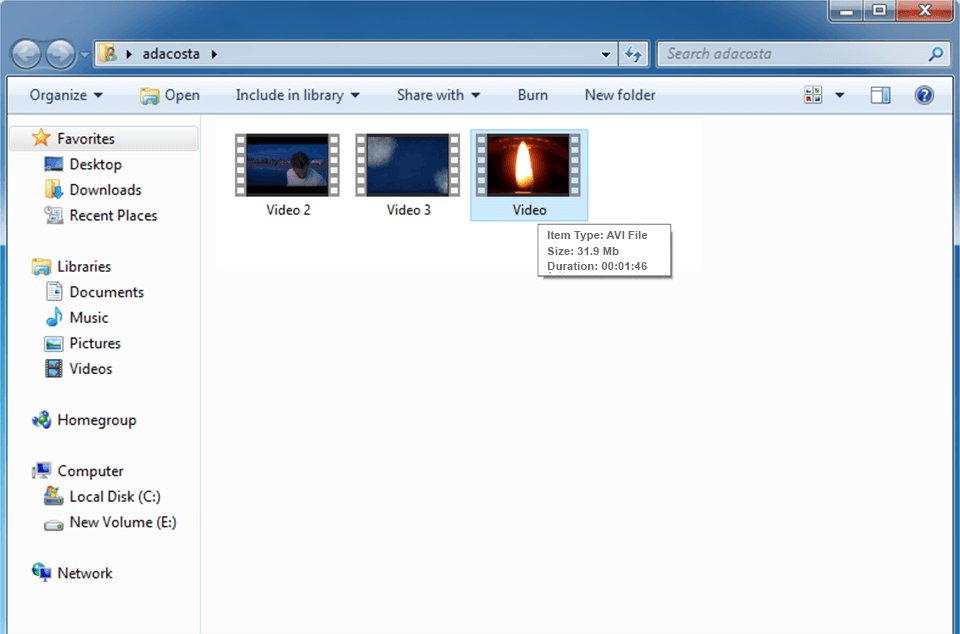Image resolution: width=960 pixels, height=634 pixels.
Task: Select the candle Video thumbnail
Action: 528,165
